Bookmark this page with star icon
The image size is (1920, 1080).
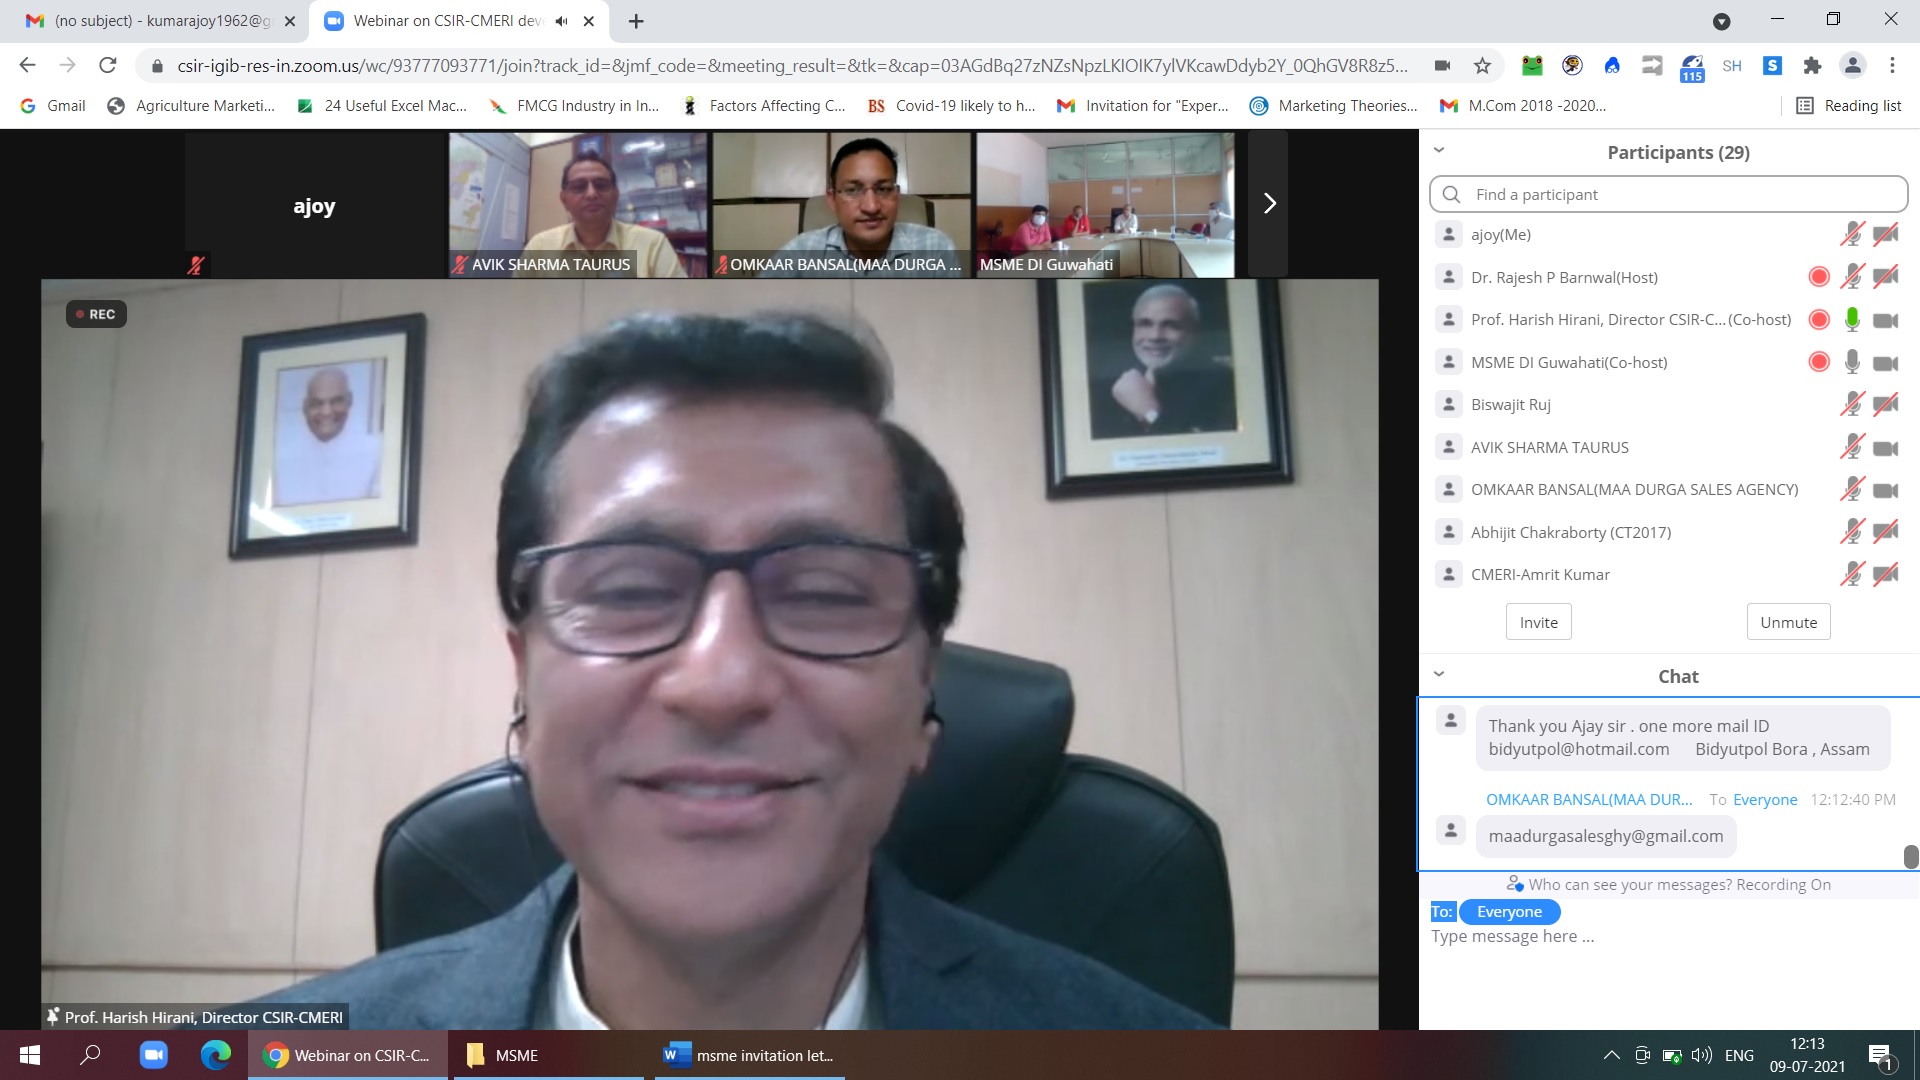[x=1482, y=66]
